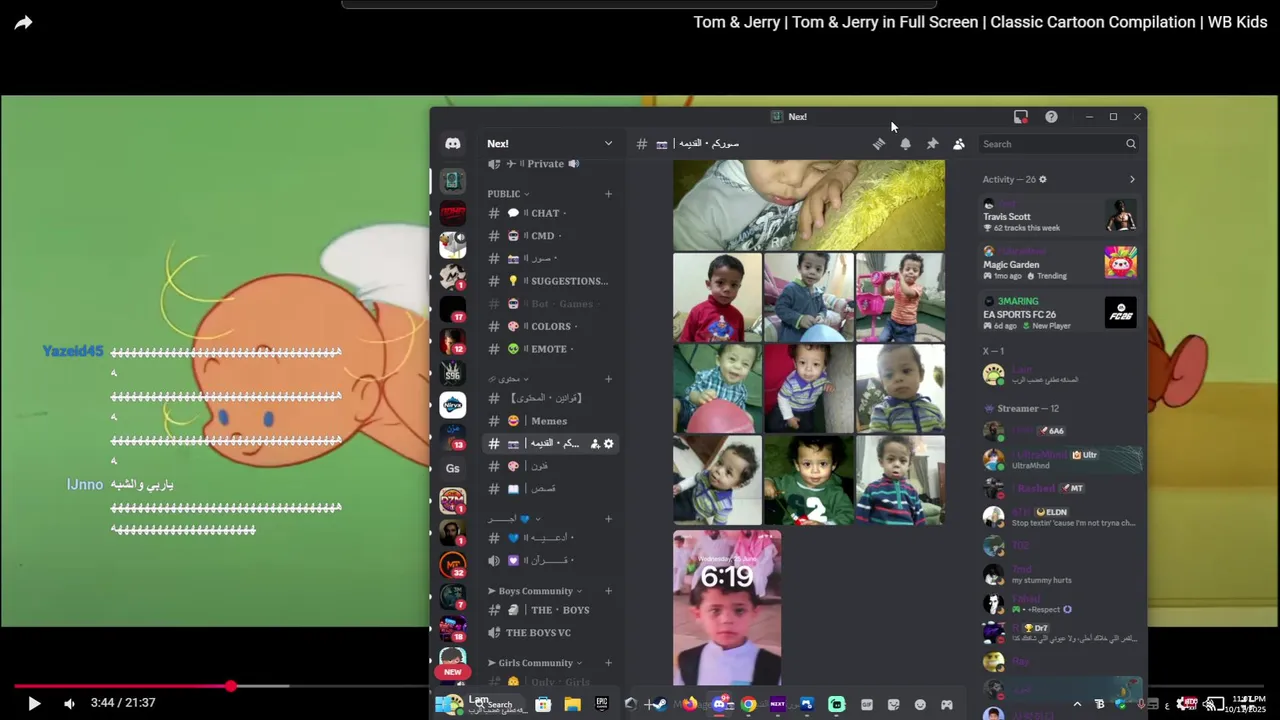Add channel to Girls Community category
The height and width of the screenshot is (720, 1280).
[608, 663]
